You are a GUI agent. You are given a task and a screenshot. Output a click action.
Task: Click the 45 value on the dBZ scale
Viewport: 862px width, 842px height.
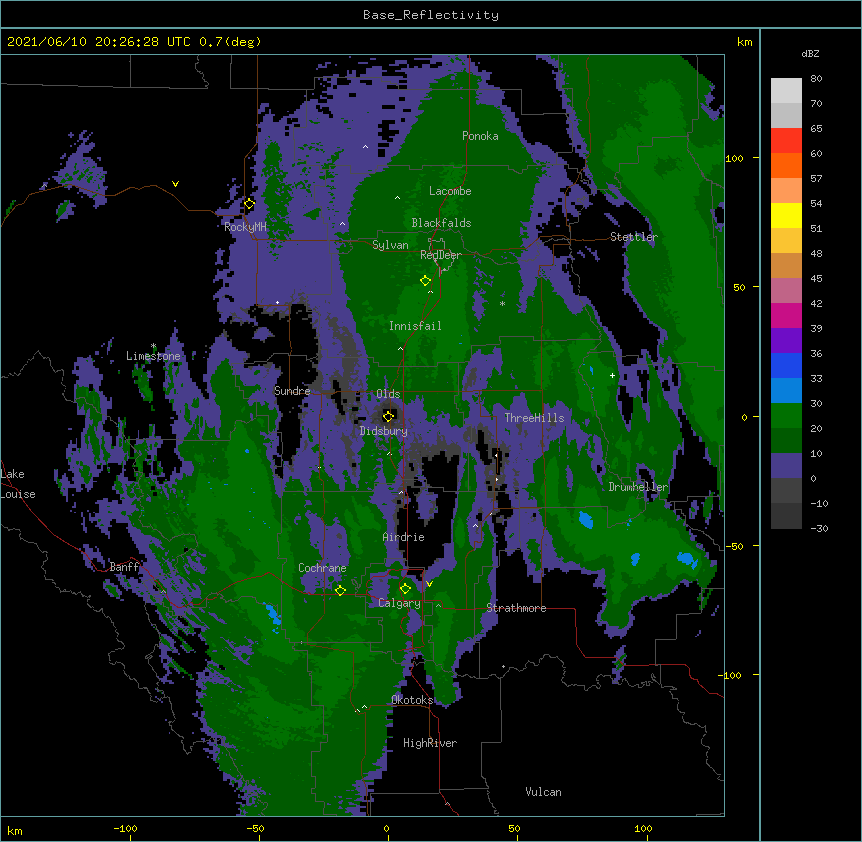pyautogui.click(x=816, y=279)
